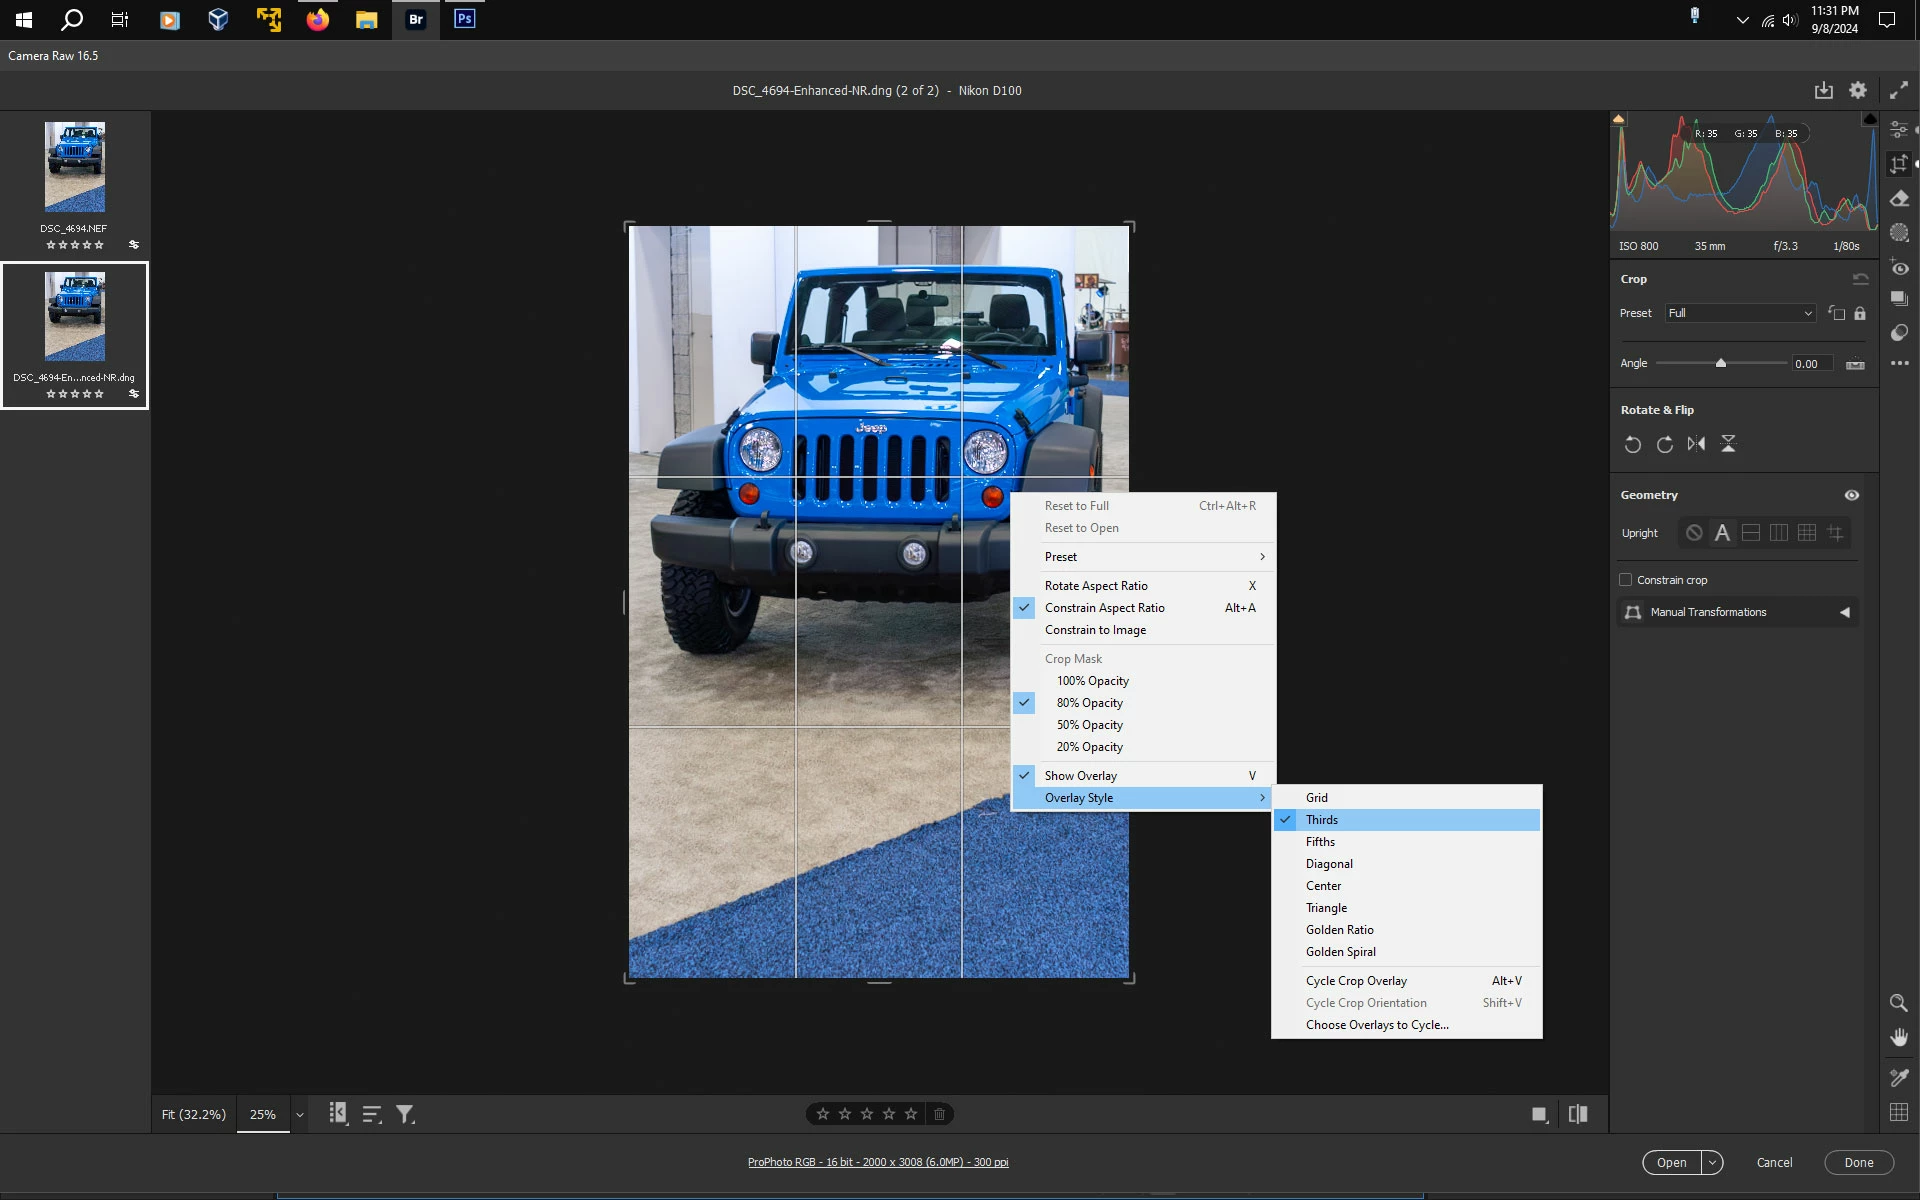Open the ProPhoto RGB workflow options link
This screenshot has width=1920, height=1200.
pyautogui.click(x=878, y=1162)
